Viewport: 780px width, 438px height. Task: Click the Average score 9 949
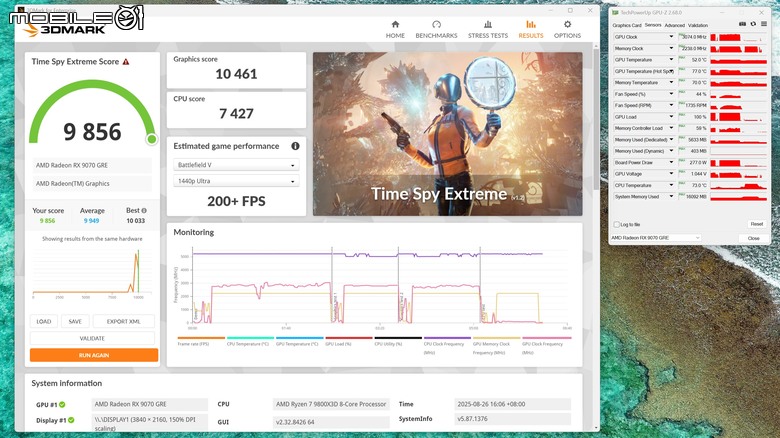(92, 221)
